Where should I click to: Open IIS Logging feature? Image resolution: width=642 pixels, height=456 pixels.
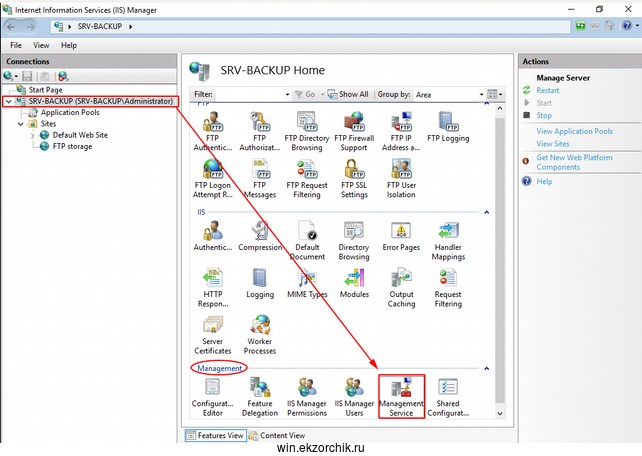click(x=260, y=283)
